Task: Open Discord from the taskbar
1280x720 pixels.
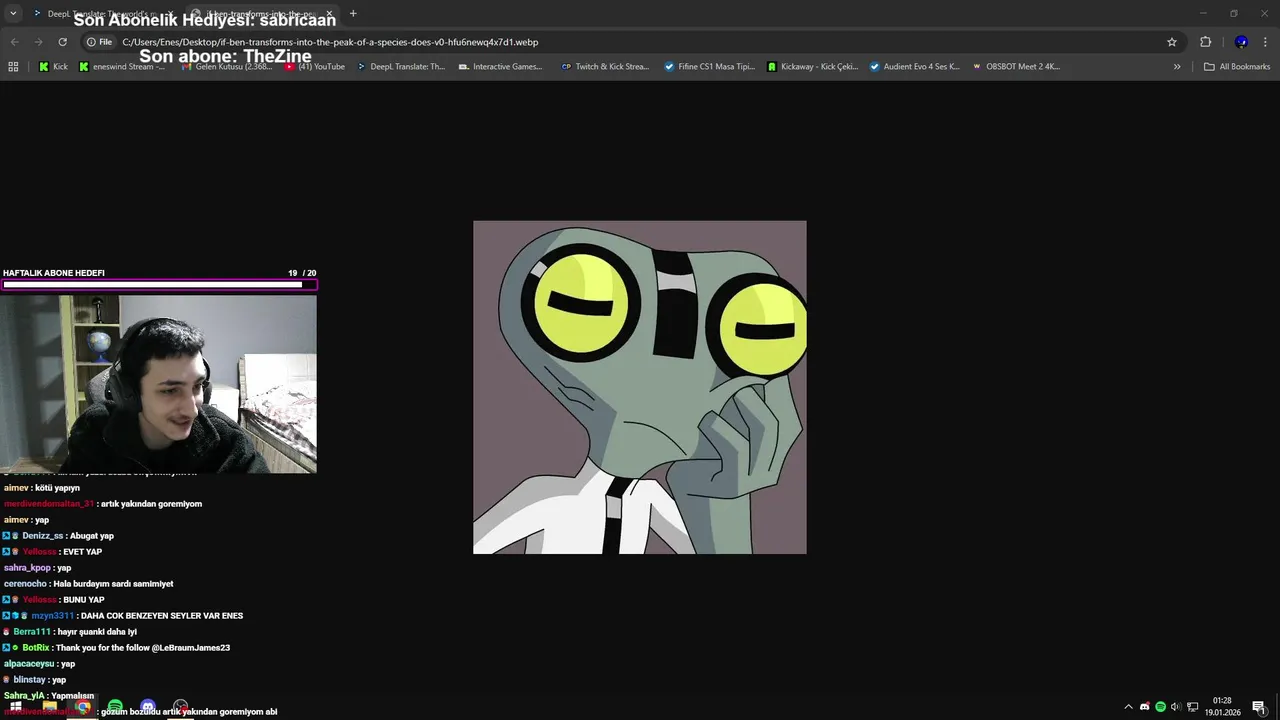Action: (148, 707)
